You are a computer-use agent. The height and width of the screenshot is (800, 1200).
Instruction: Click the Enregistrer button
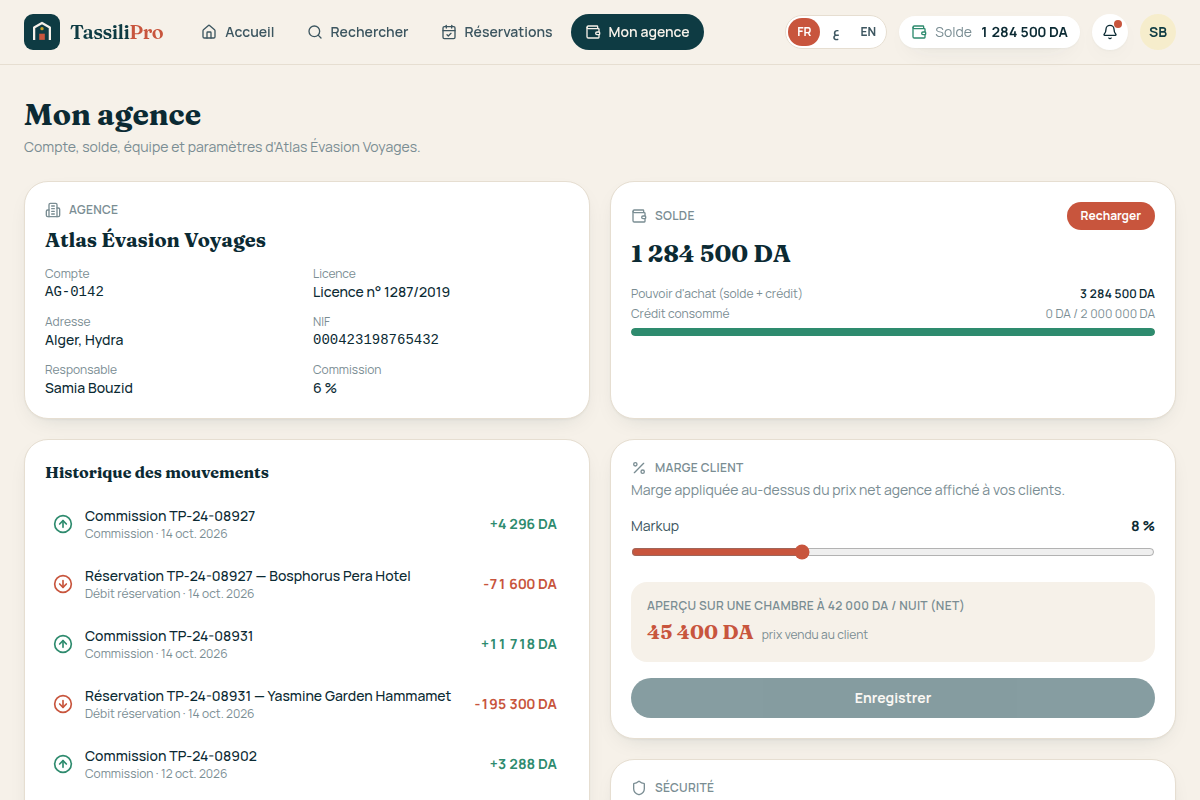(893, 698)
